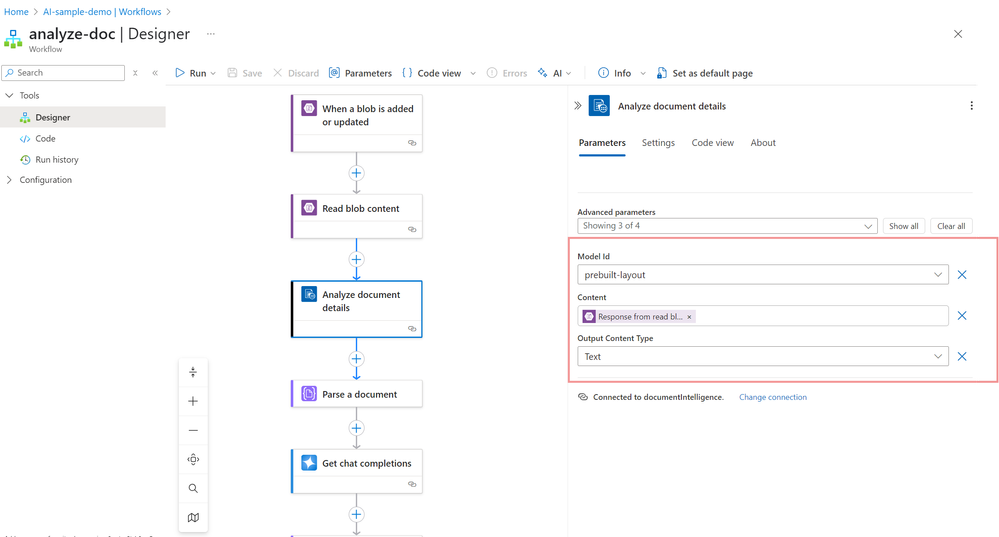
Task: Remove the Model Id parameter with X
Action: tap(962, 275)
